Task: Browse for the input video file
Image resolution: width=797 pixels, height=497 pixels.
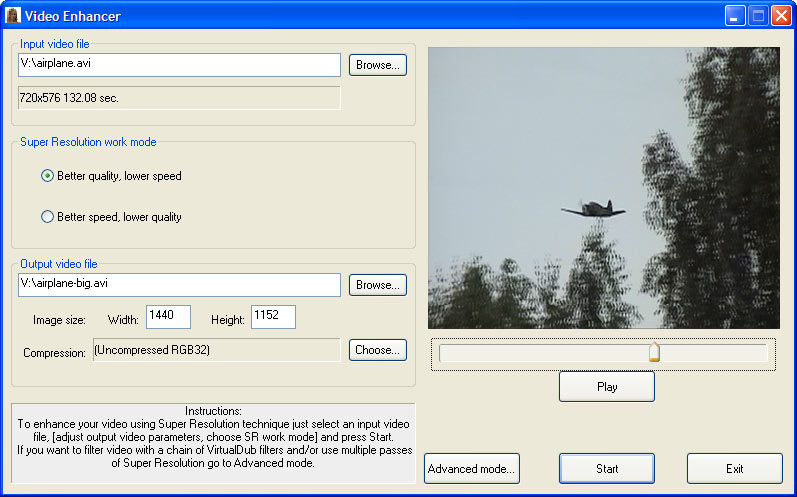Action: click(378, 65)
